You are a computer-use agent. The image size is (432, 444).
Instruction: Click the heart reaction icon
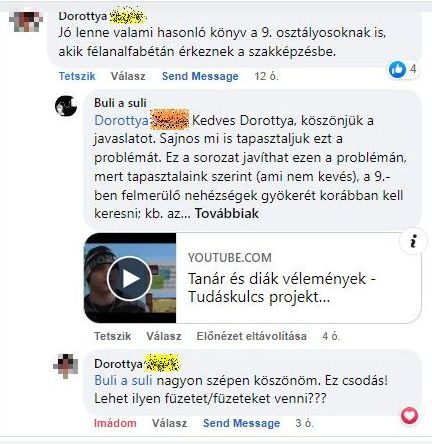pyautogui.click(x=409, y=416)
